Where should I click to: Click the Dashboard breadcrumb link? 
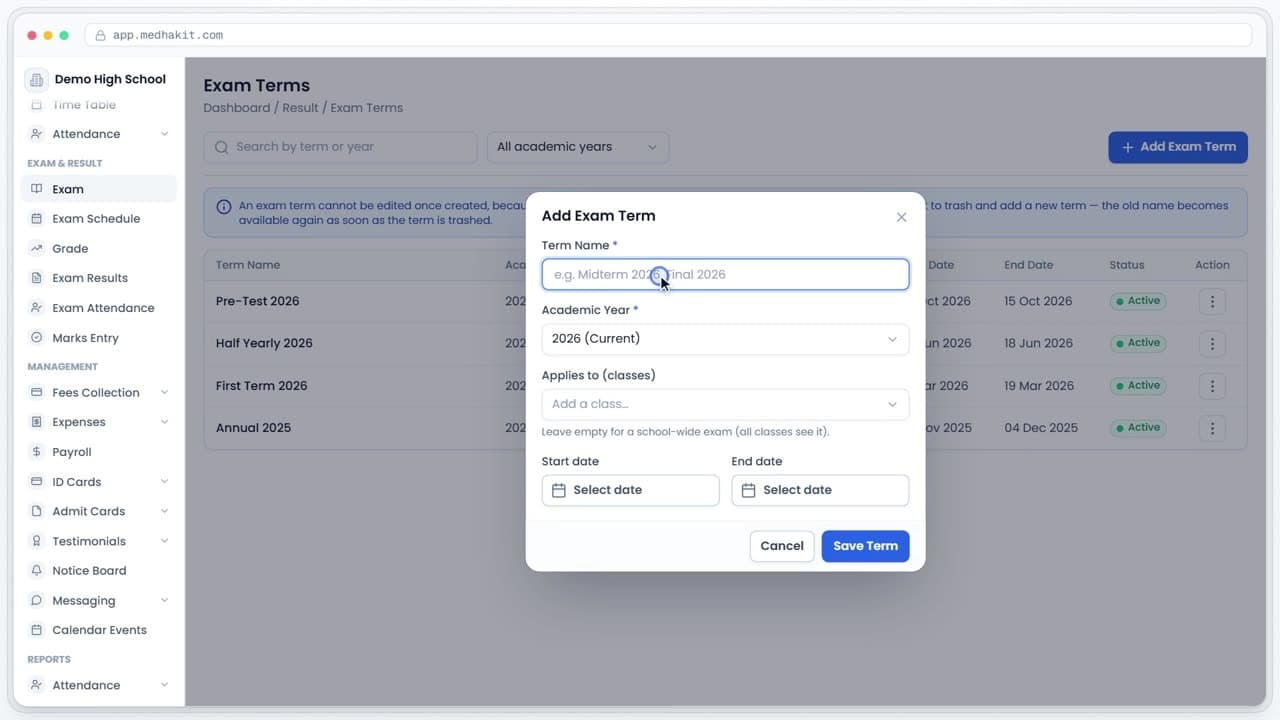coord(237,108)
